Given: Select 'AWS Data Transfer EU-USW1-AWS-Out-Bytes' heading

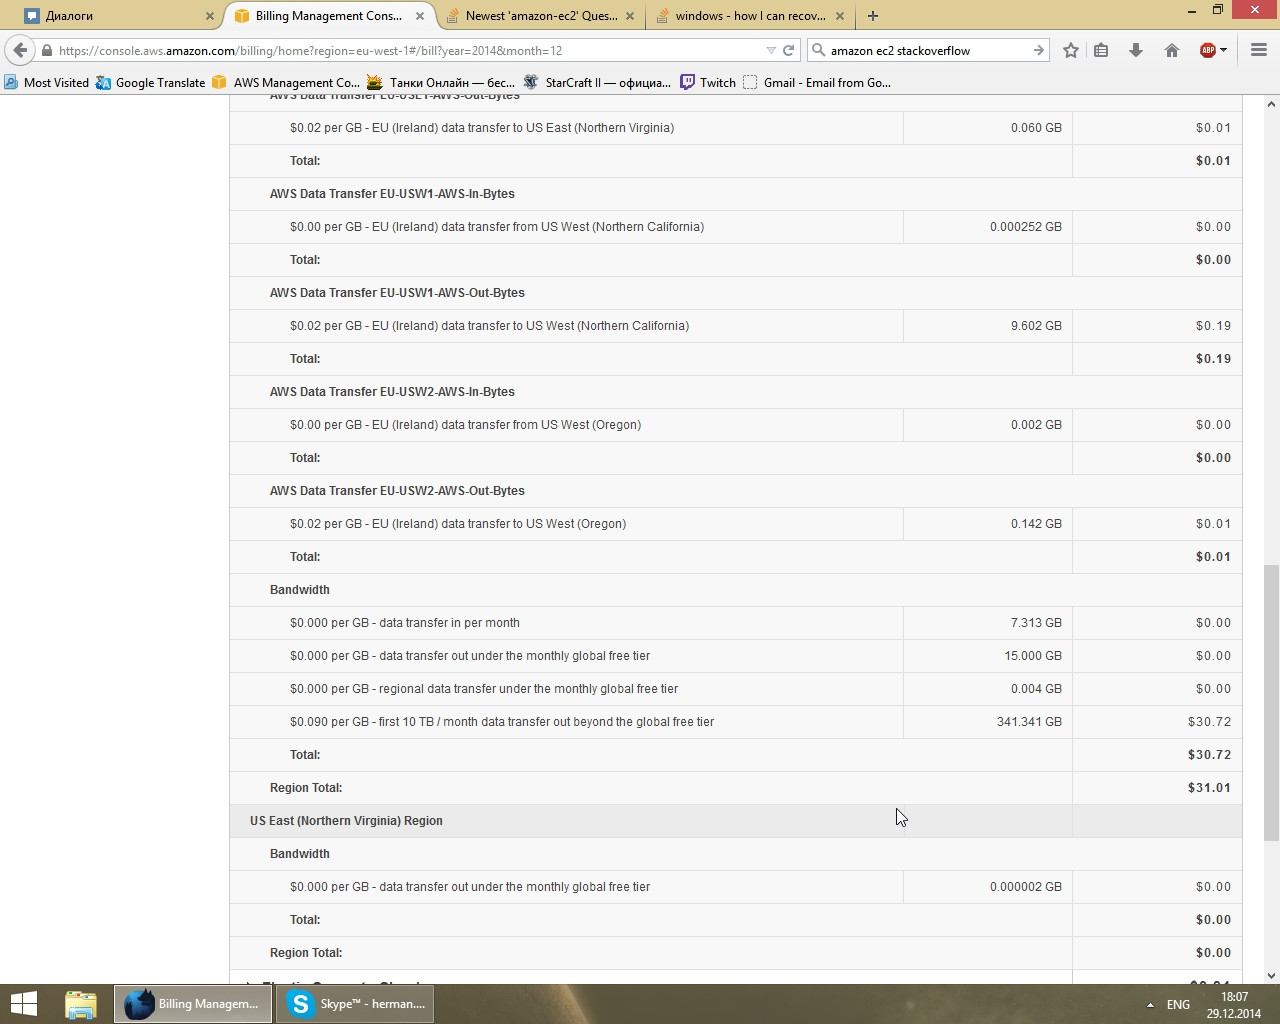Looking at the screenshot, I should [397, 293].
